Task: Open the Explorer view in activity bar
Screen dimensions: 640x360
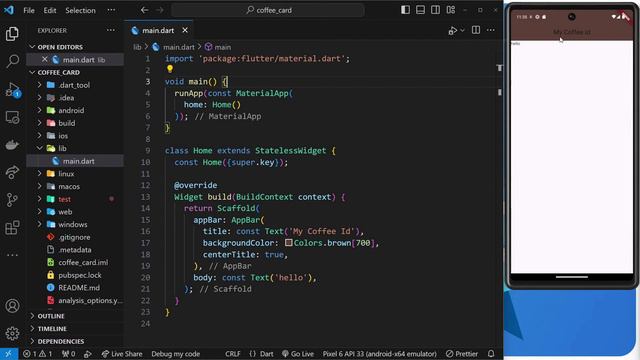Action: (x=12, y=34)
